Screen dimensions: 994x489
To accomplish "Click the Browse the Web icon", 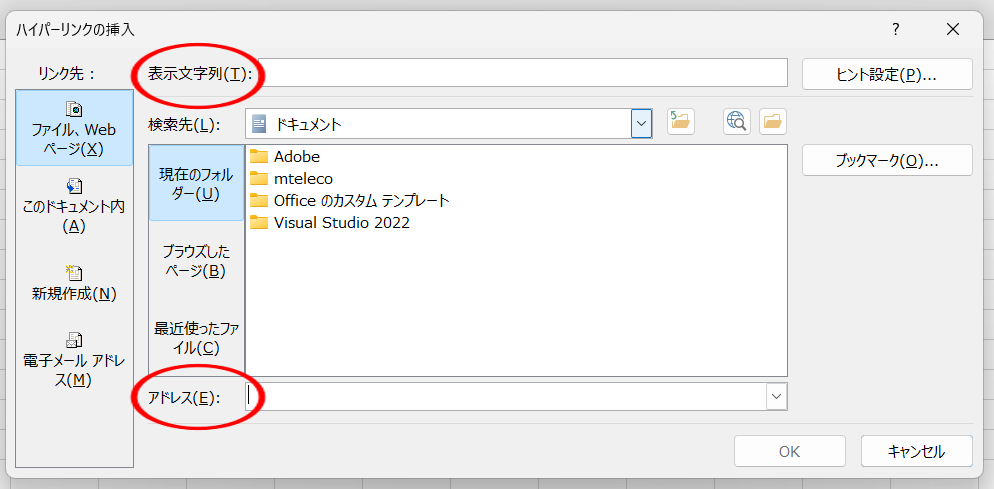I will point(737,122).
